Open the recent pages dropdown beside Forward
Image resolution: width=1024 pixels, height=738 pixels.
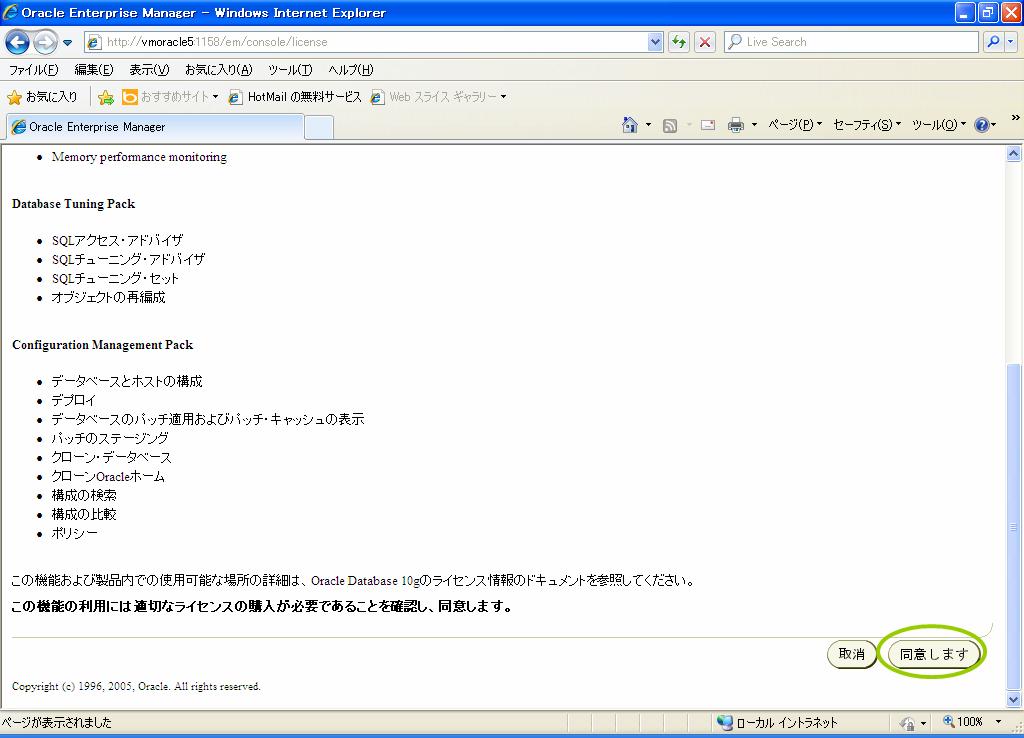(x=67, y=42)
